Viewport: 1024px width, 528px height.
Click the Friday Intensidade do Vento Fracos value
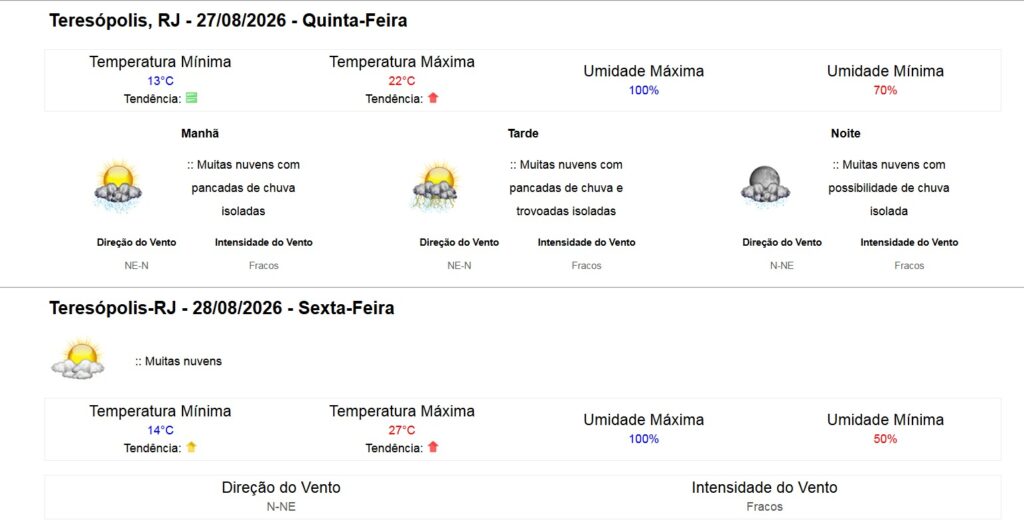click(x=764, y=506)
